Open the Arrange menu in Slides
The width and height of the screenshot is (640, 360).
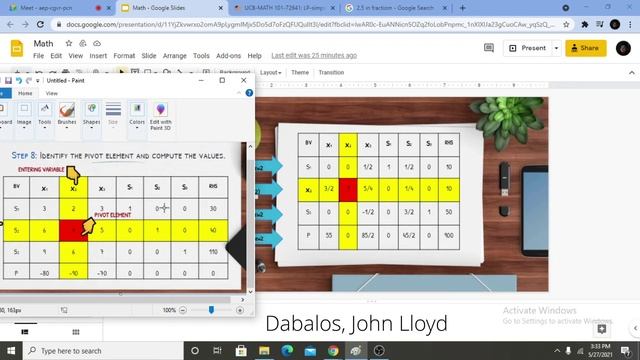coord(175,56)
